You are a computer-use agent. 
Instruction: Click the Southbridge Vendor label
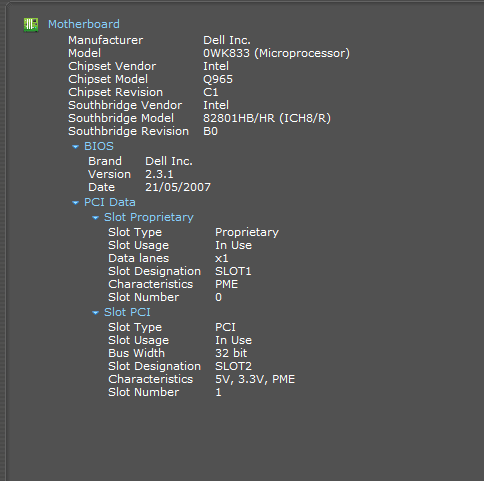pyautogui.click(x=125, y=105)
